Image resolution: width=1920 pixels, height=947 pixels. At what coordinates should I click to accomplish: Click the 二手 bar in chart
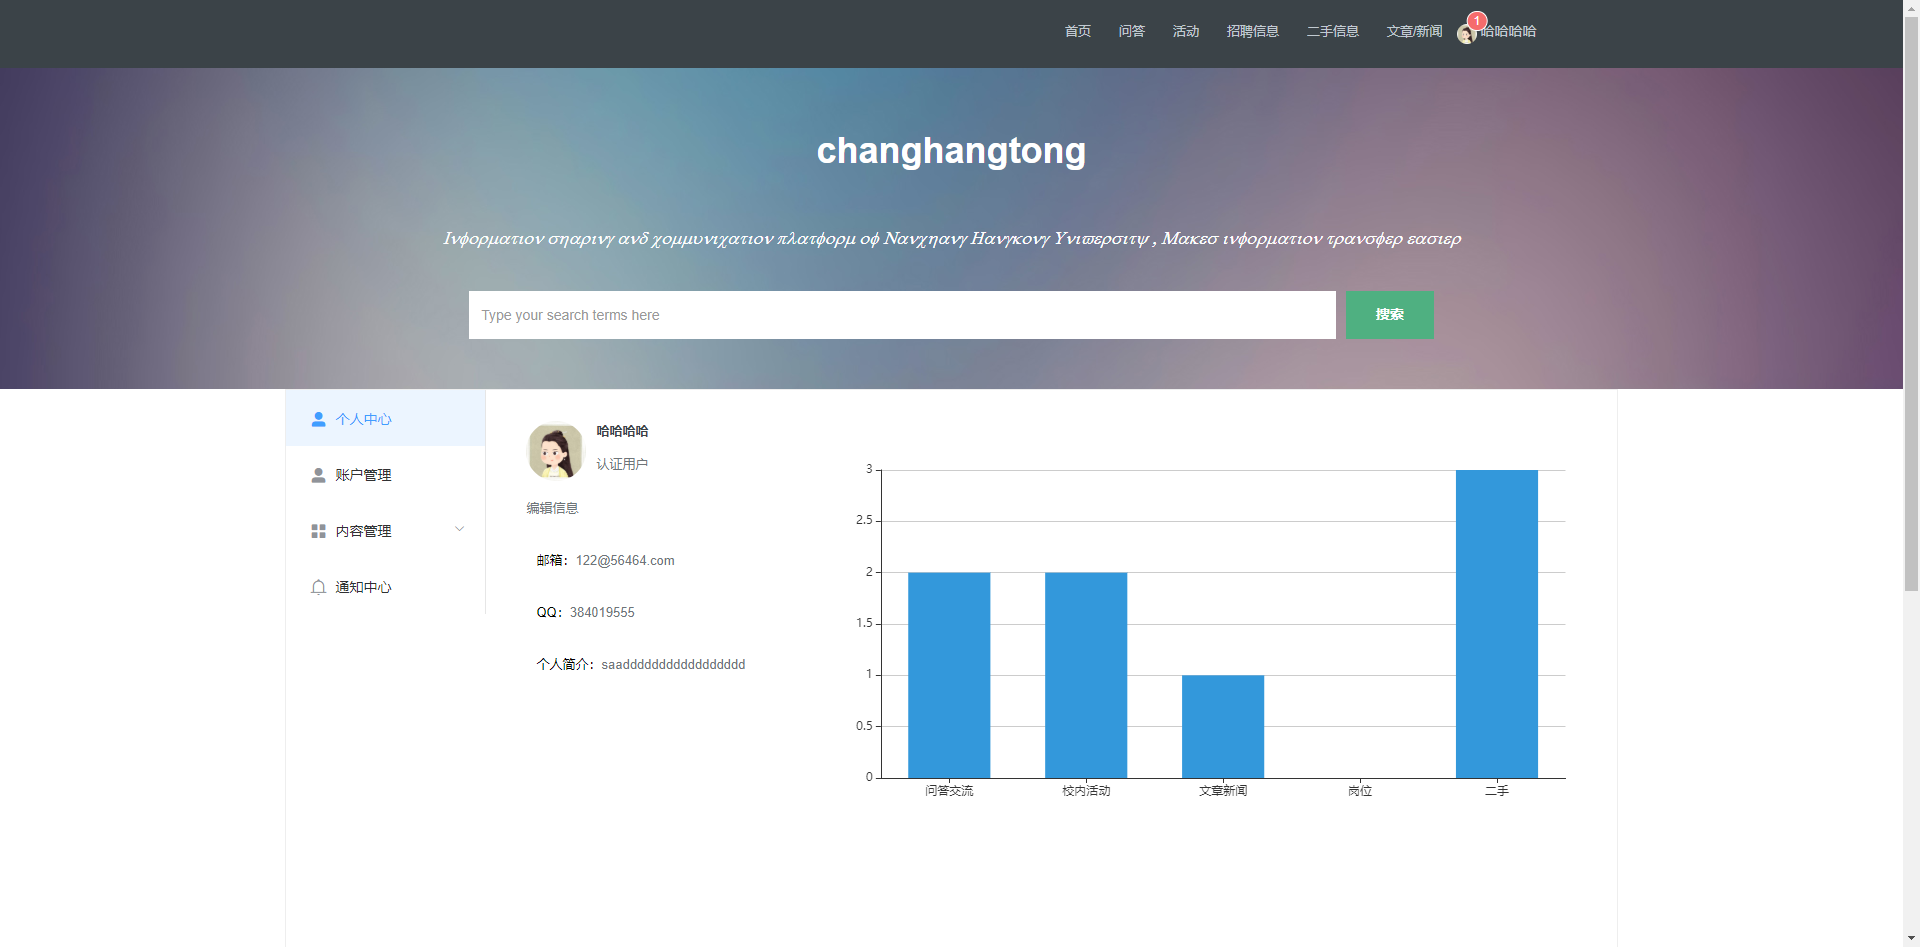(x=1497, y=624)
